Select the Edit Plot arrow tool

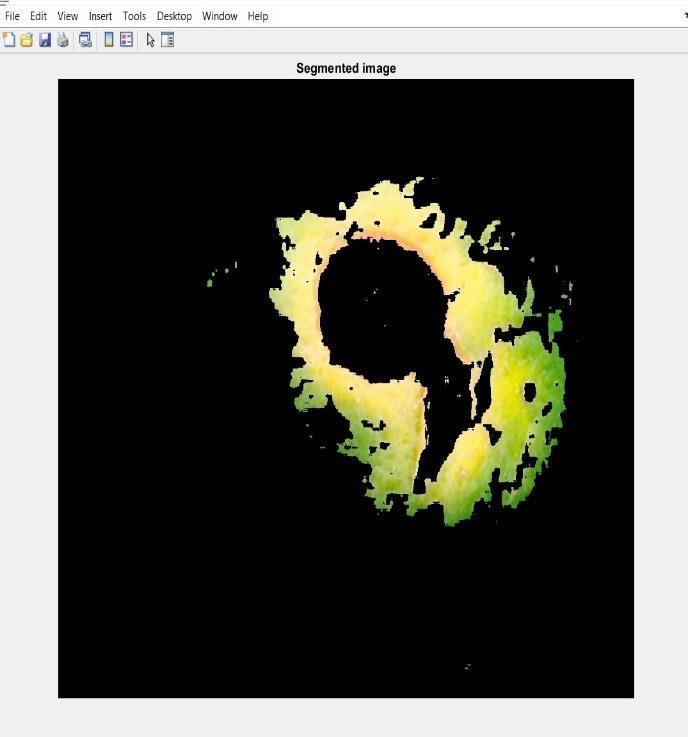click(x=150, y=40)
